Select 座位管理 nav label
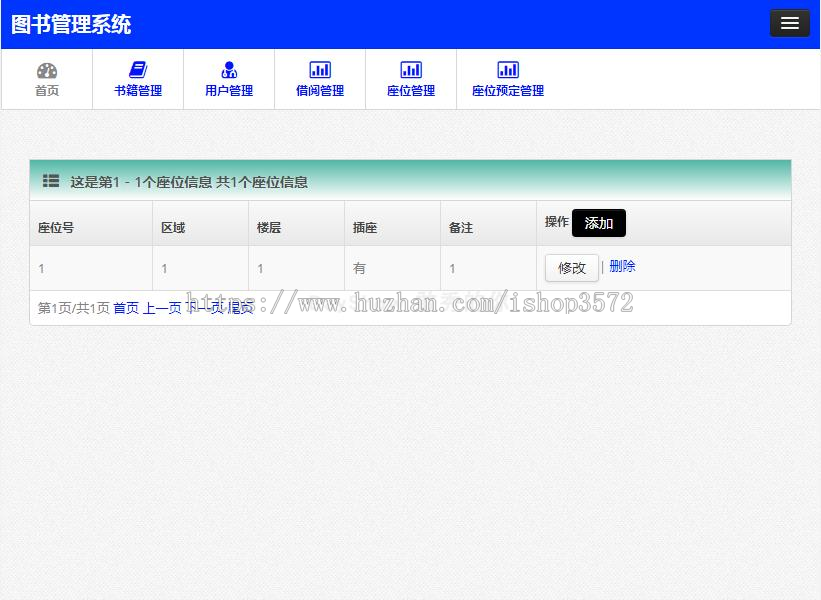 [x=411, y=91]
